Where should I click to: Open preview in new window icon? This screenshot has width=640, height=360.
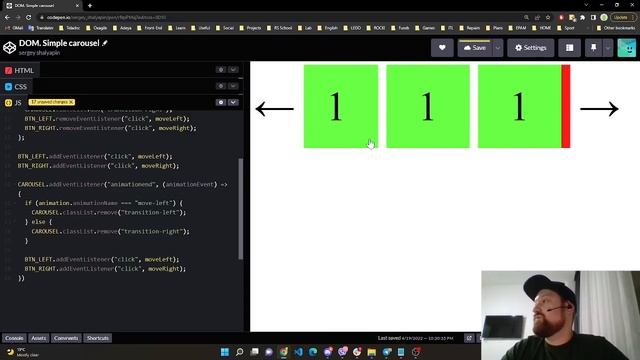click(469, 338)
